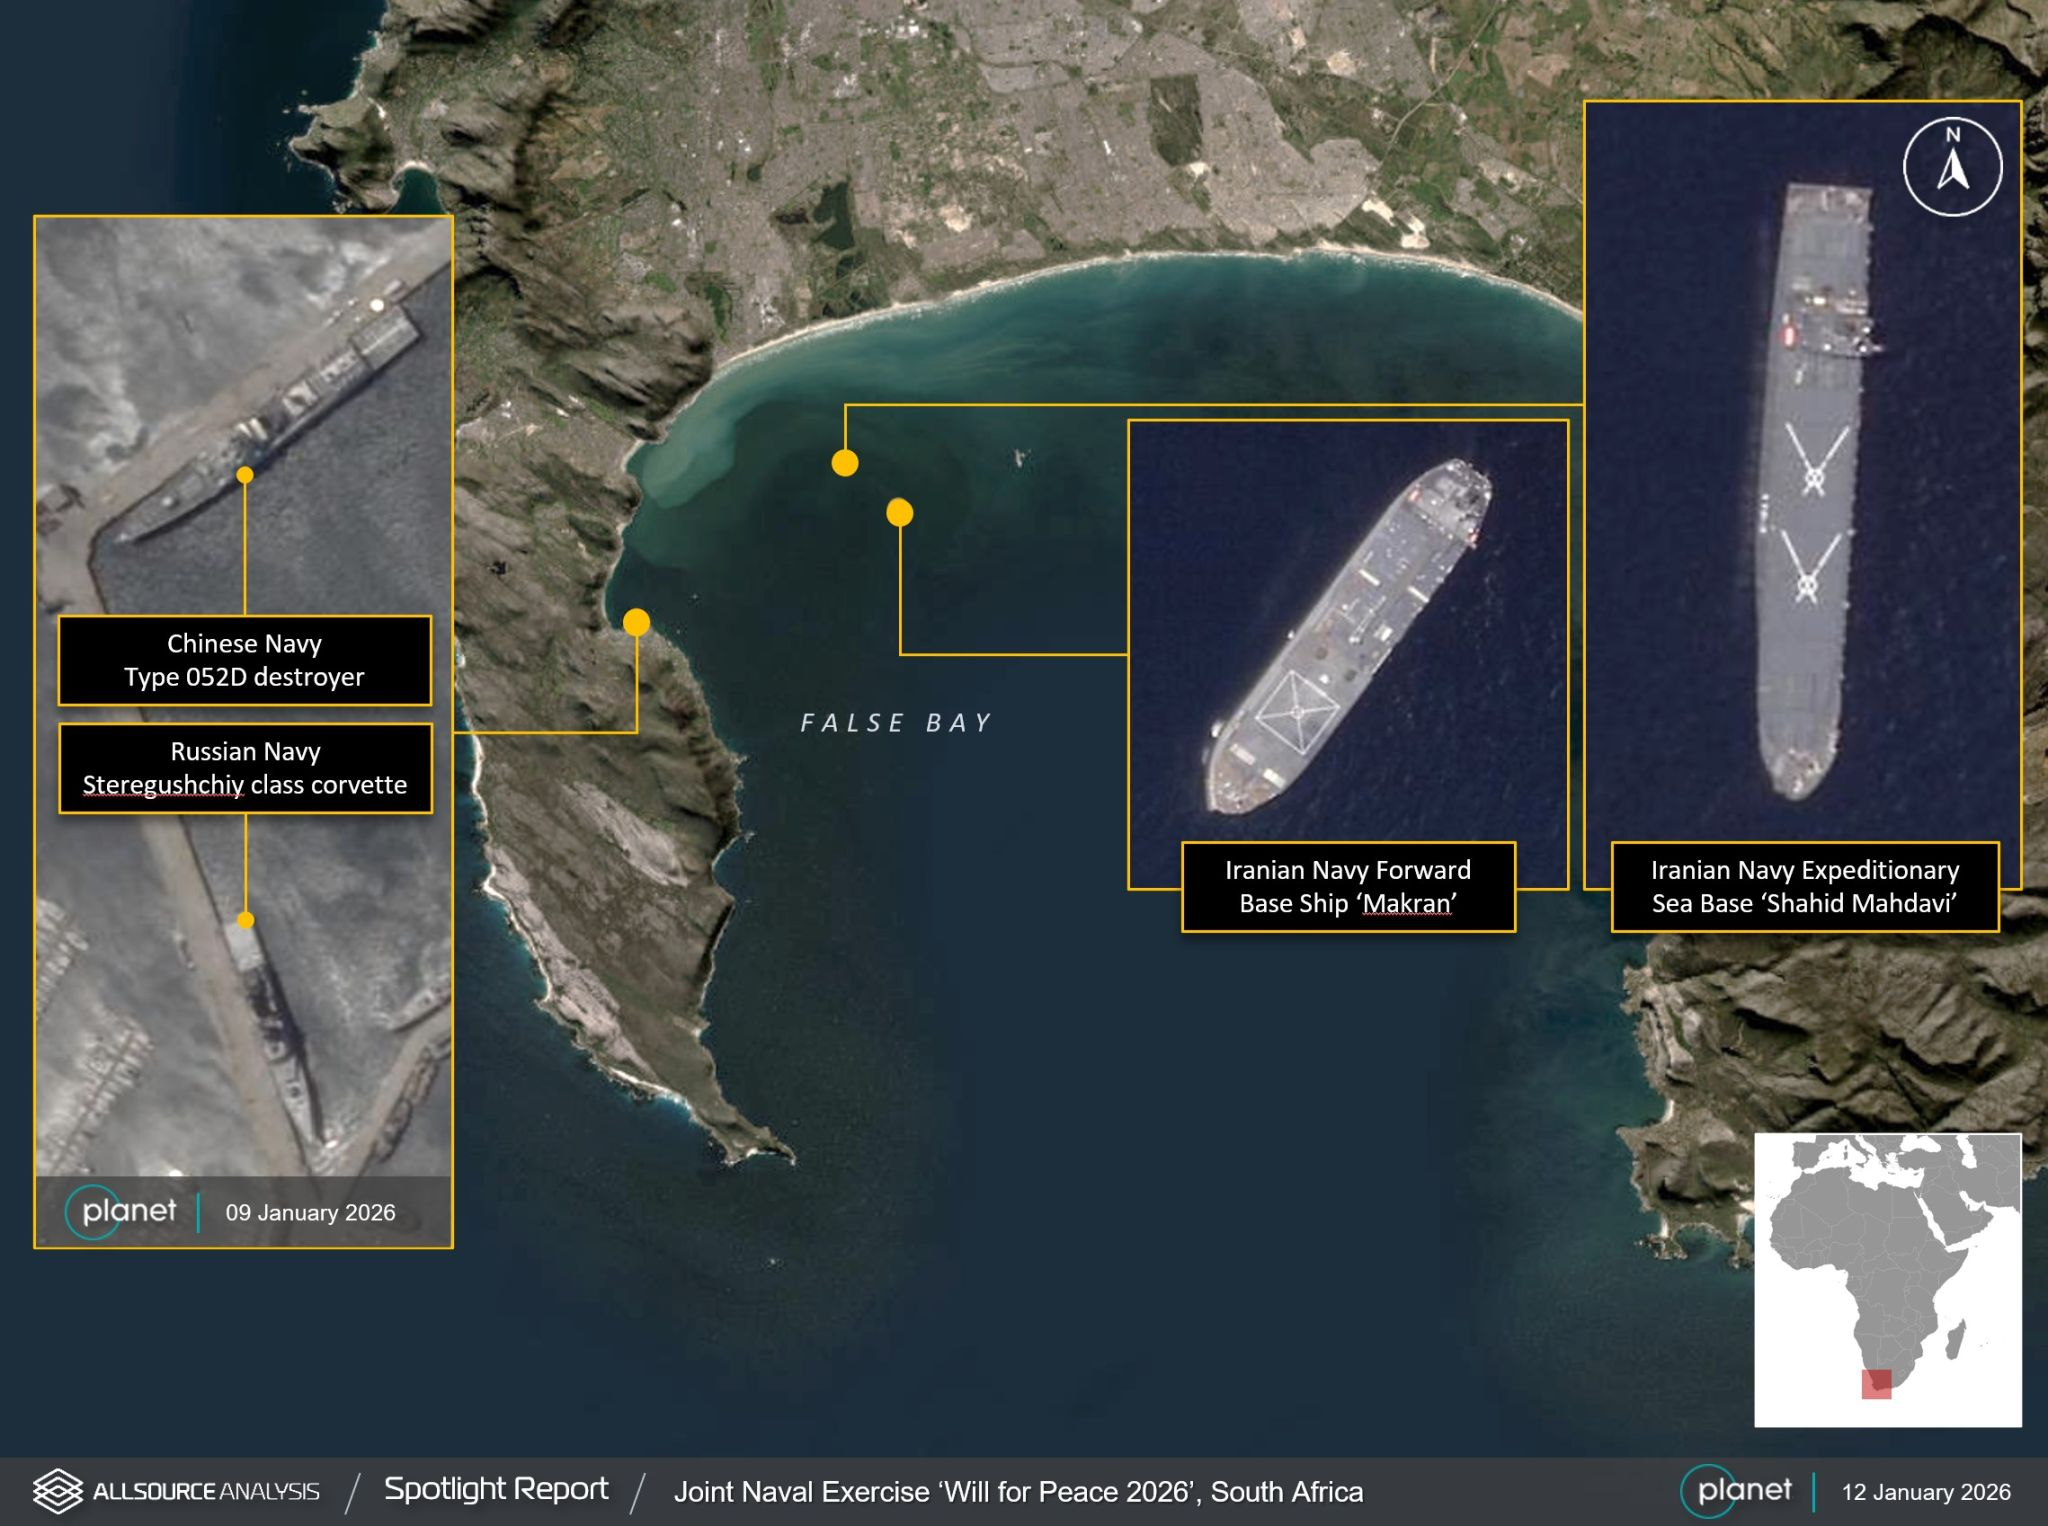Click the Africa locator map inset

tap(1887, 1280)
